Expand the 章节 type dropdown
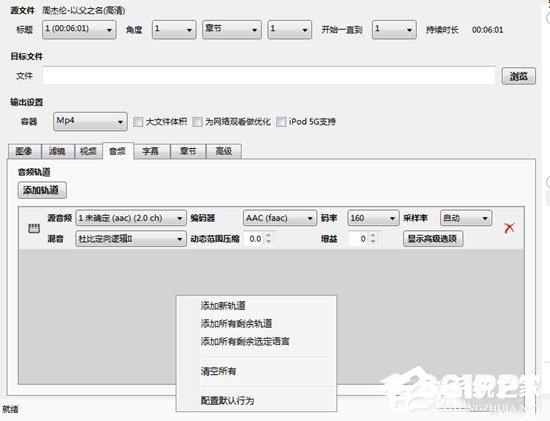Image resolution: width=550 pixels, height=421 pixels. 232,29
